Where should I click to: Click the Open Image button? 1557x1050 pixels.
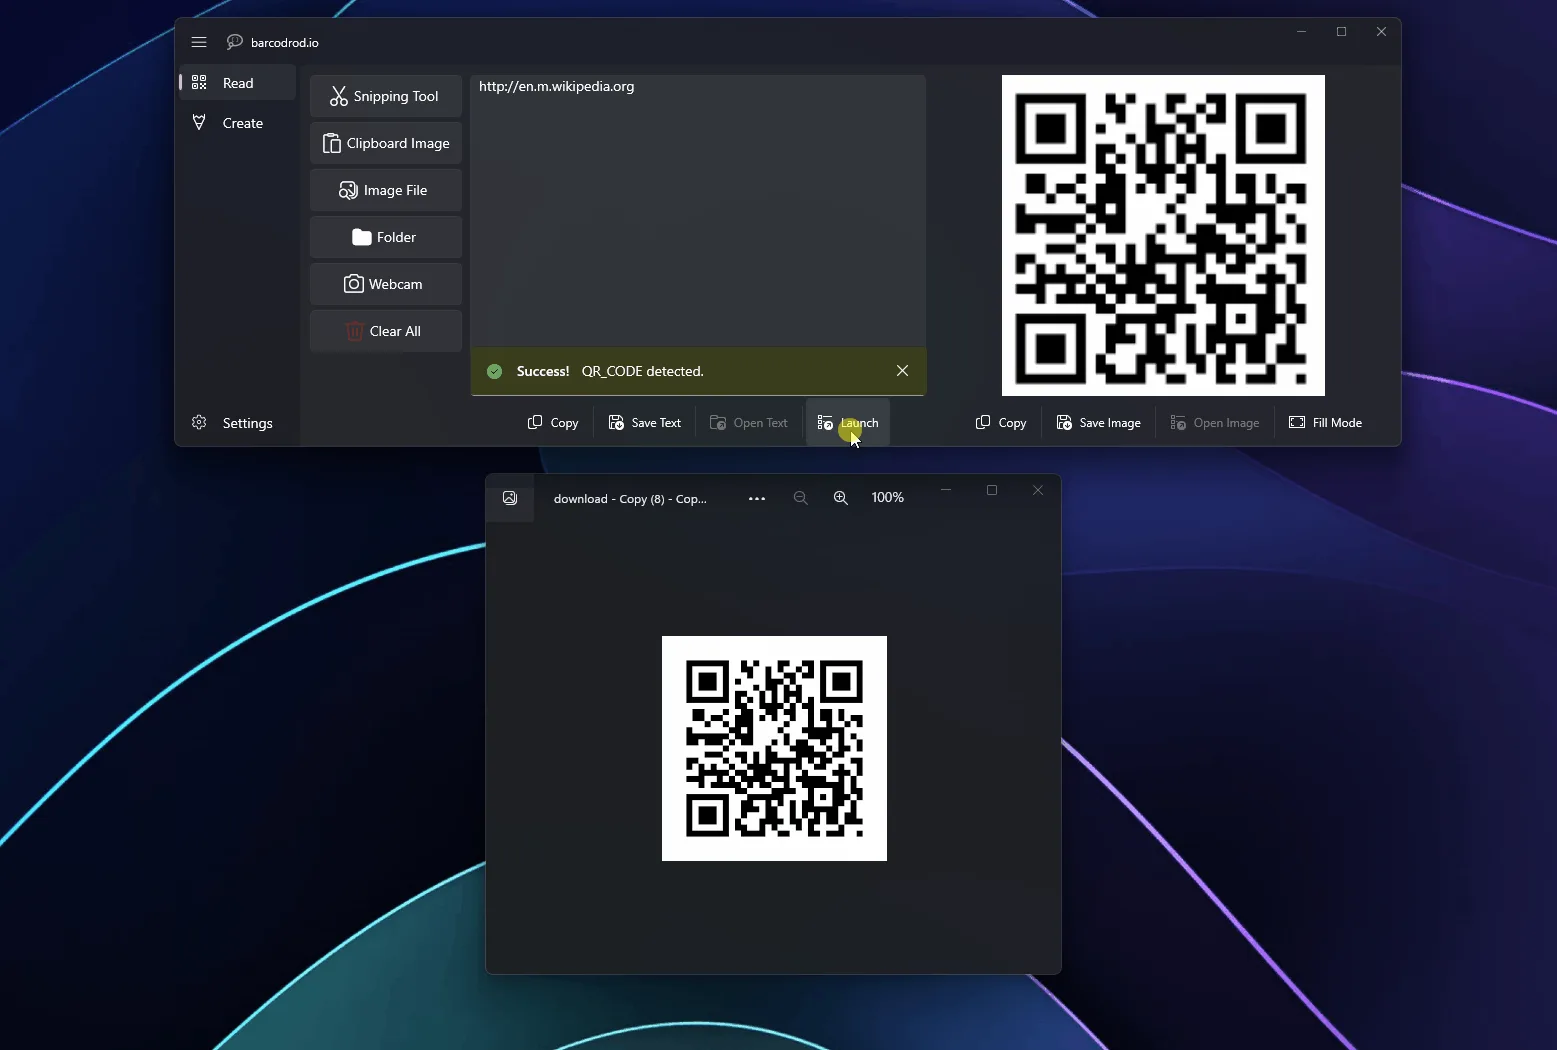pyautogui.click(x=1215, y=423)
